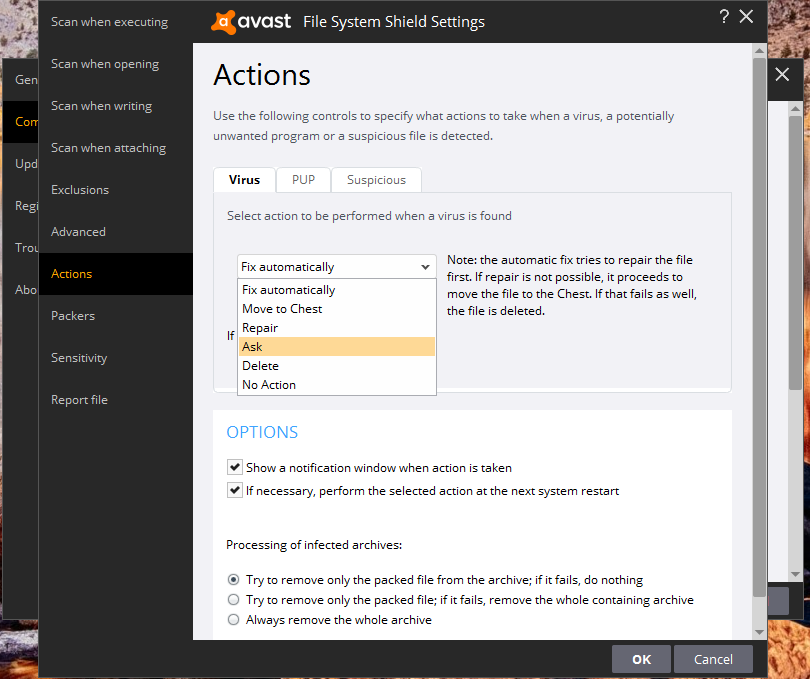Collapse the Fix automatically dropdown arrow
Image resolution: width=810 pixels, height=679 pixels.
click(425, 267)
